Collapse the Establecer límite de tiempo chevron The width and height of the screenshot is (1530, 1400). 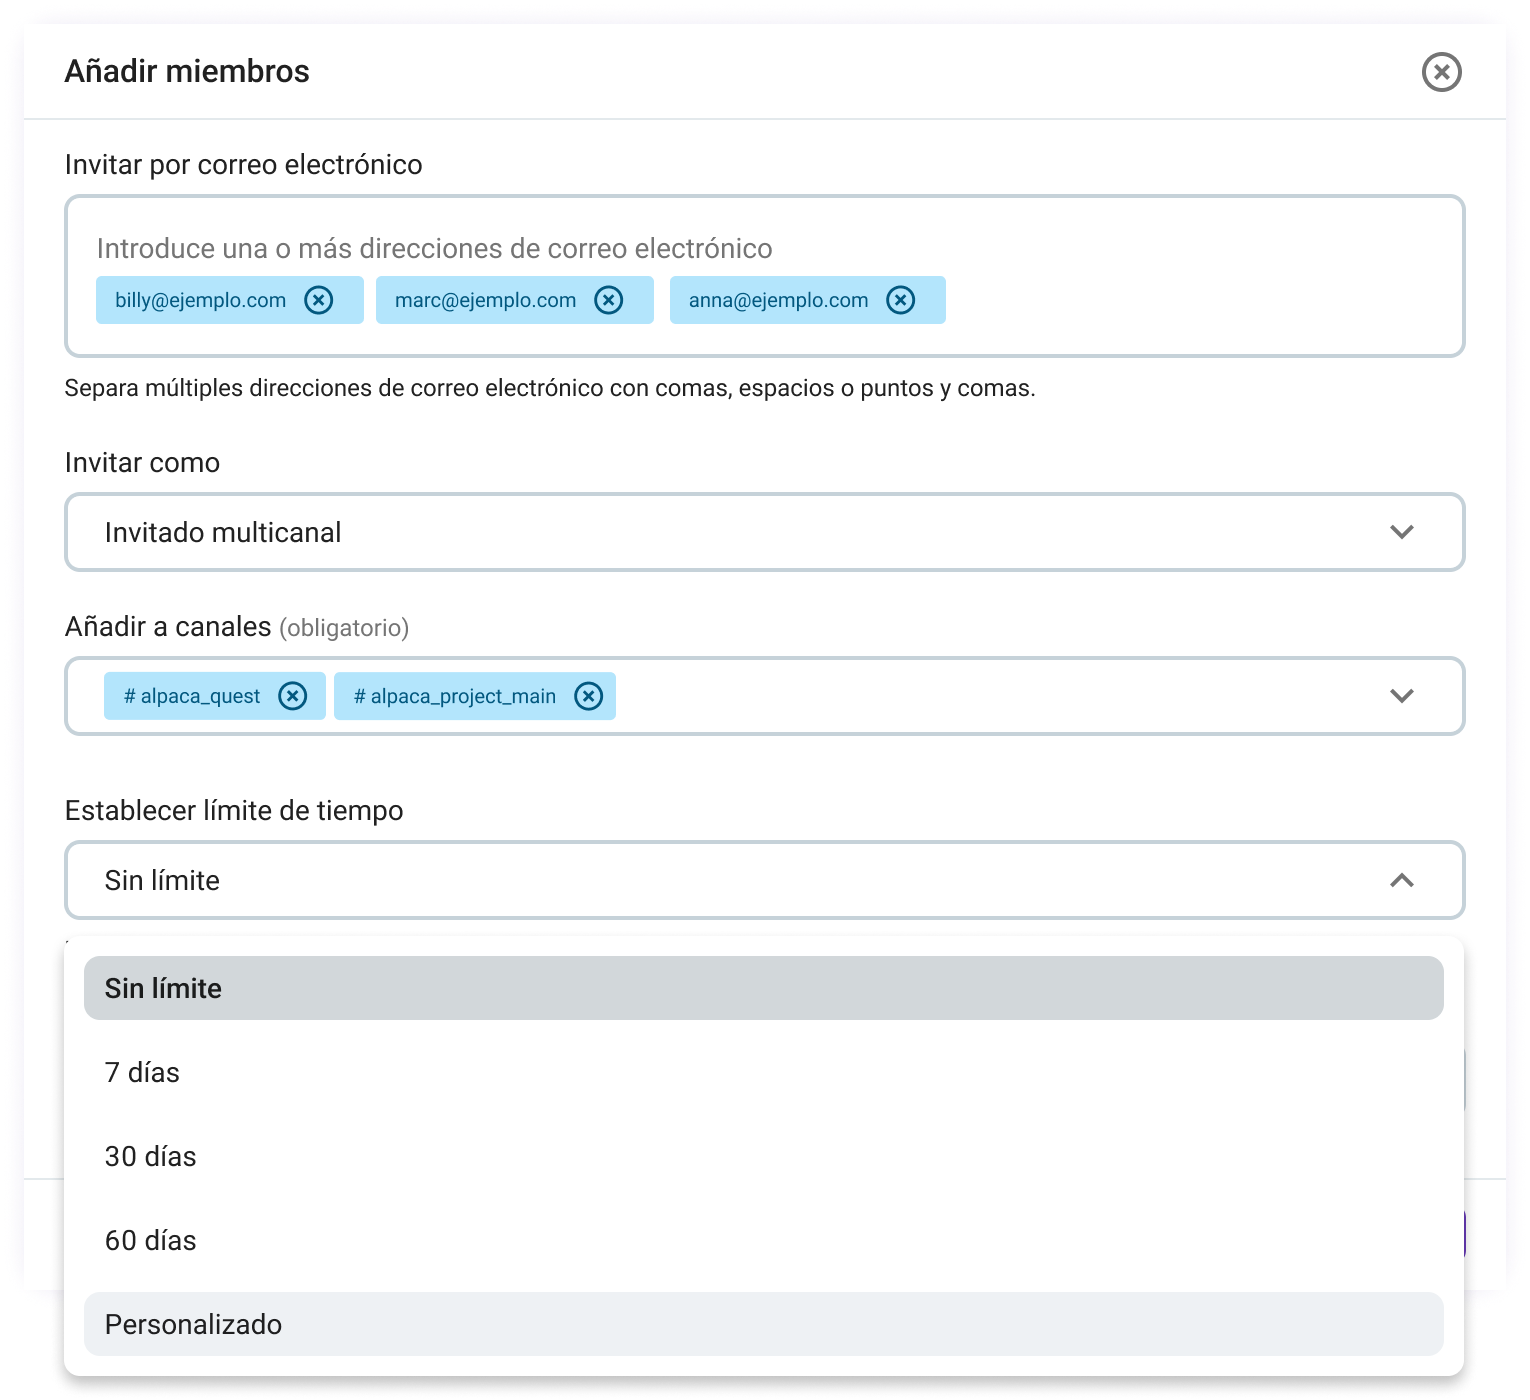(x=1404, y=880)
